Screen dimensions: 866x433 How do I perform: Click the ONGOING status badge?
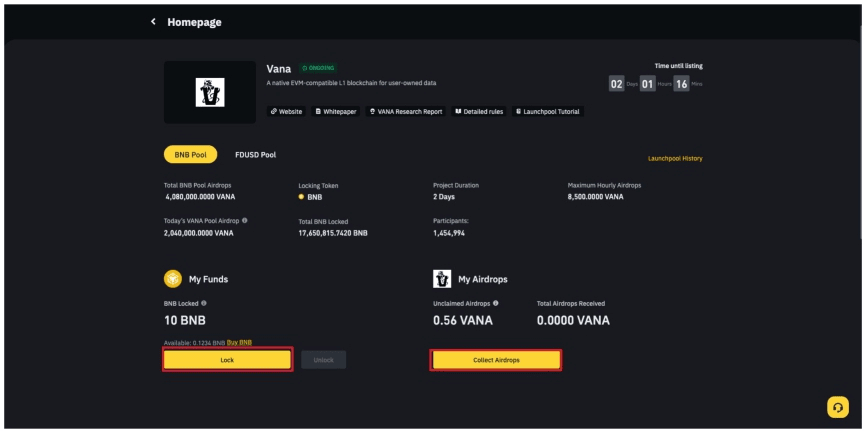318,68
